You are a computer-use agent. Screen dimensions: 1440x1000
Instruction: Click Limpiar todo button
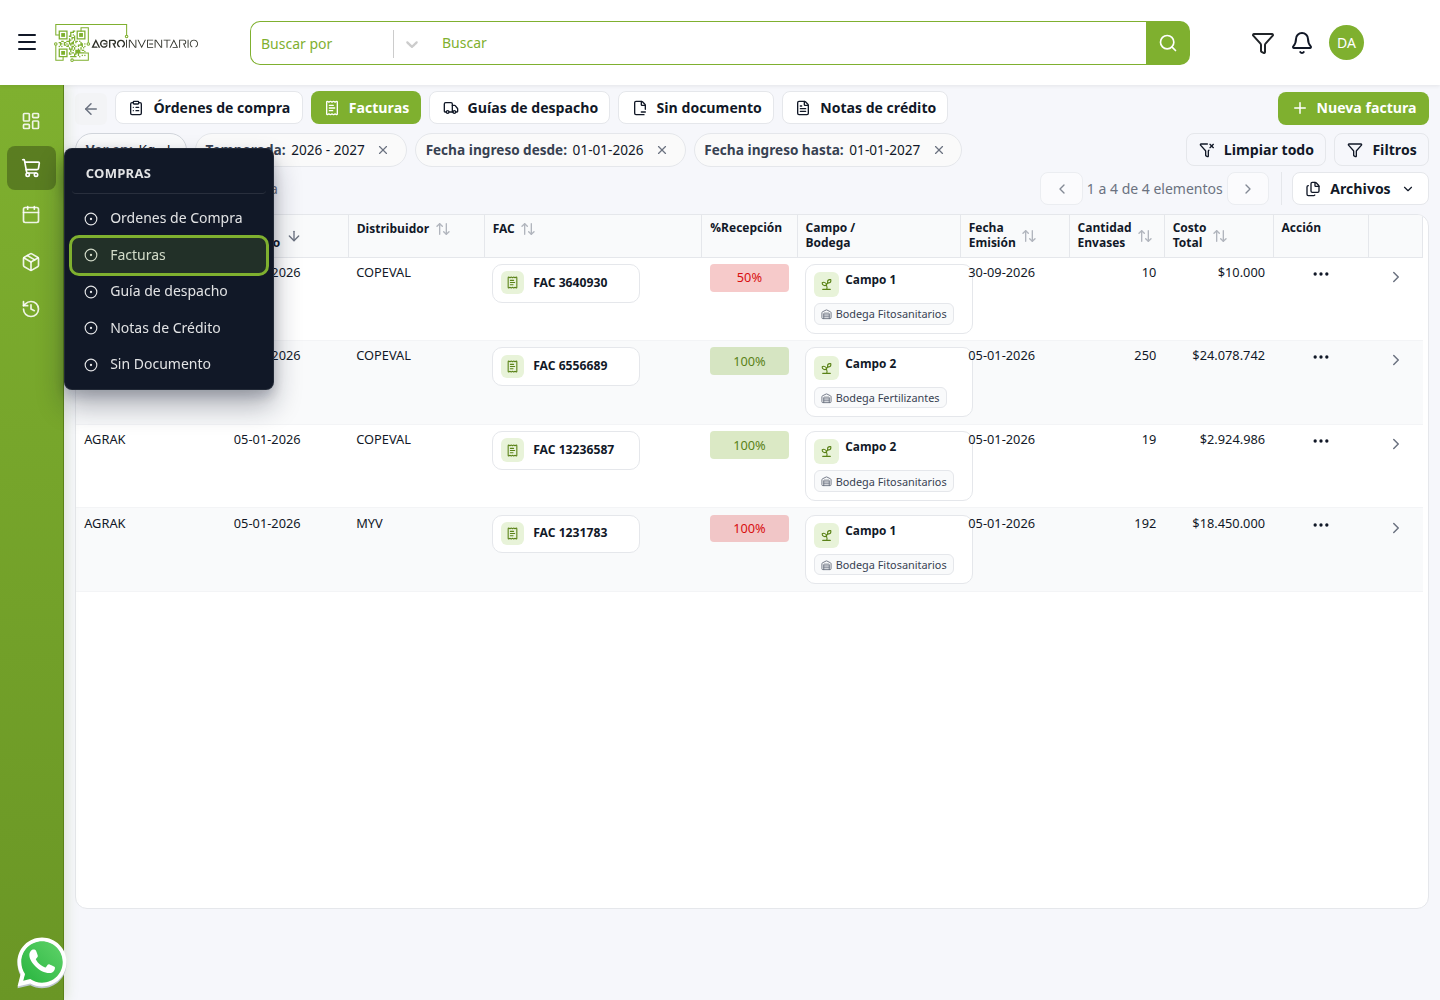[x=1256, y=150]
